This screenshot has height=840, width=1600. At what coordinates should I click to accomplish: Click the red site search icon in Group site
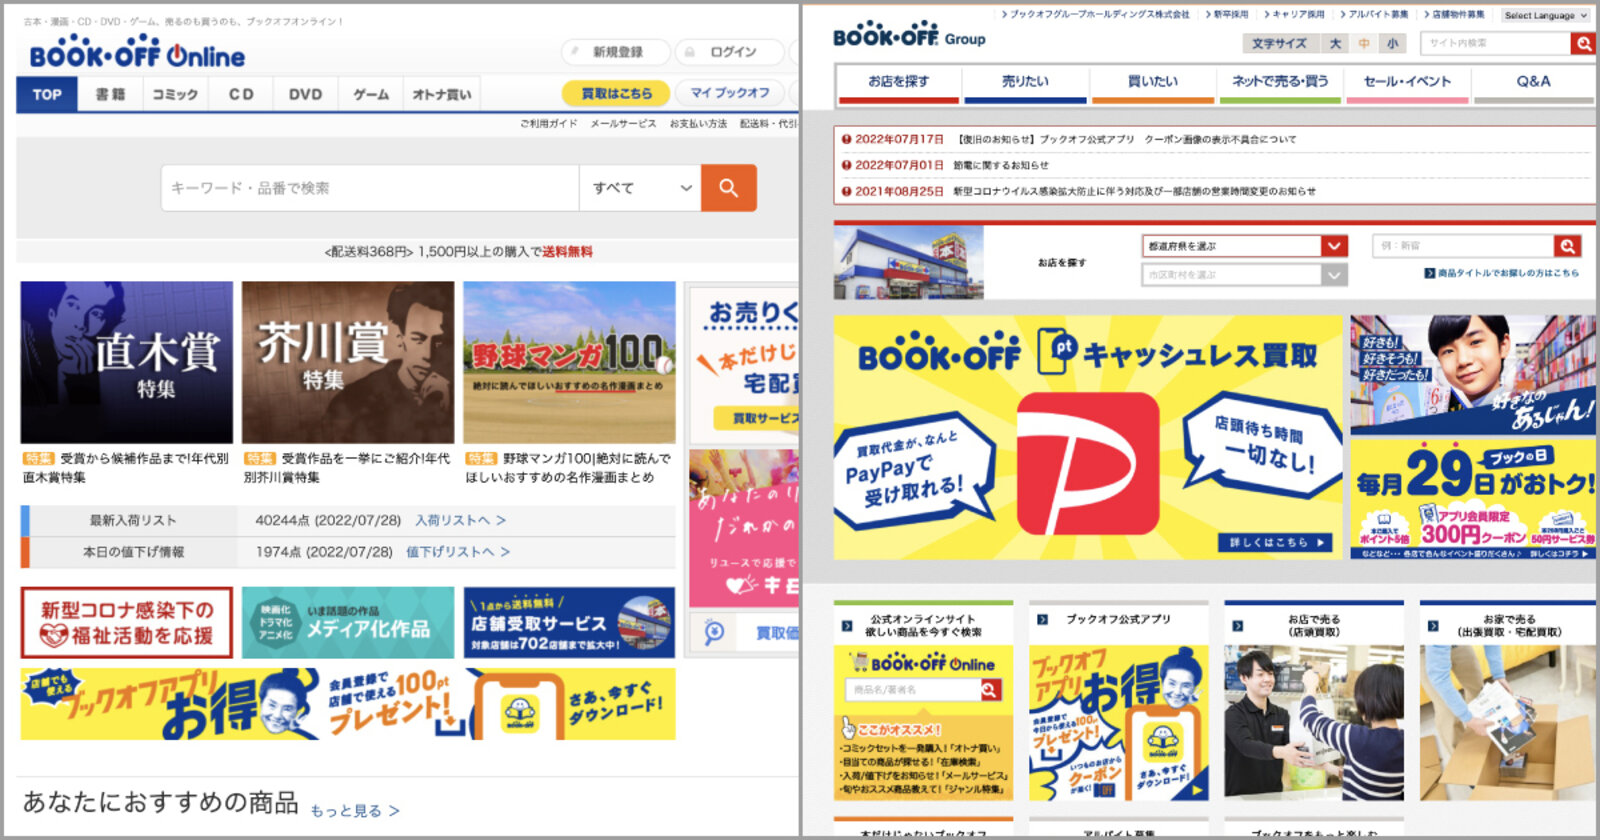1583,43
